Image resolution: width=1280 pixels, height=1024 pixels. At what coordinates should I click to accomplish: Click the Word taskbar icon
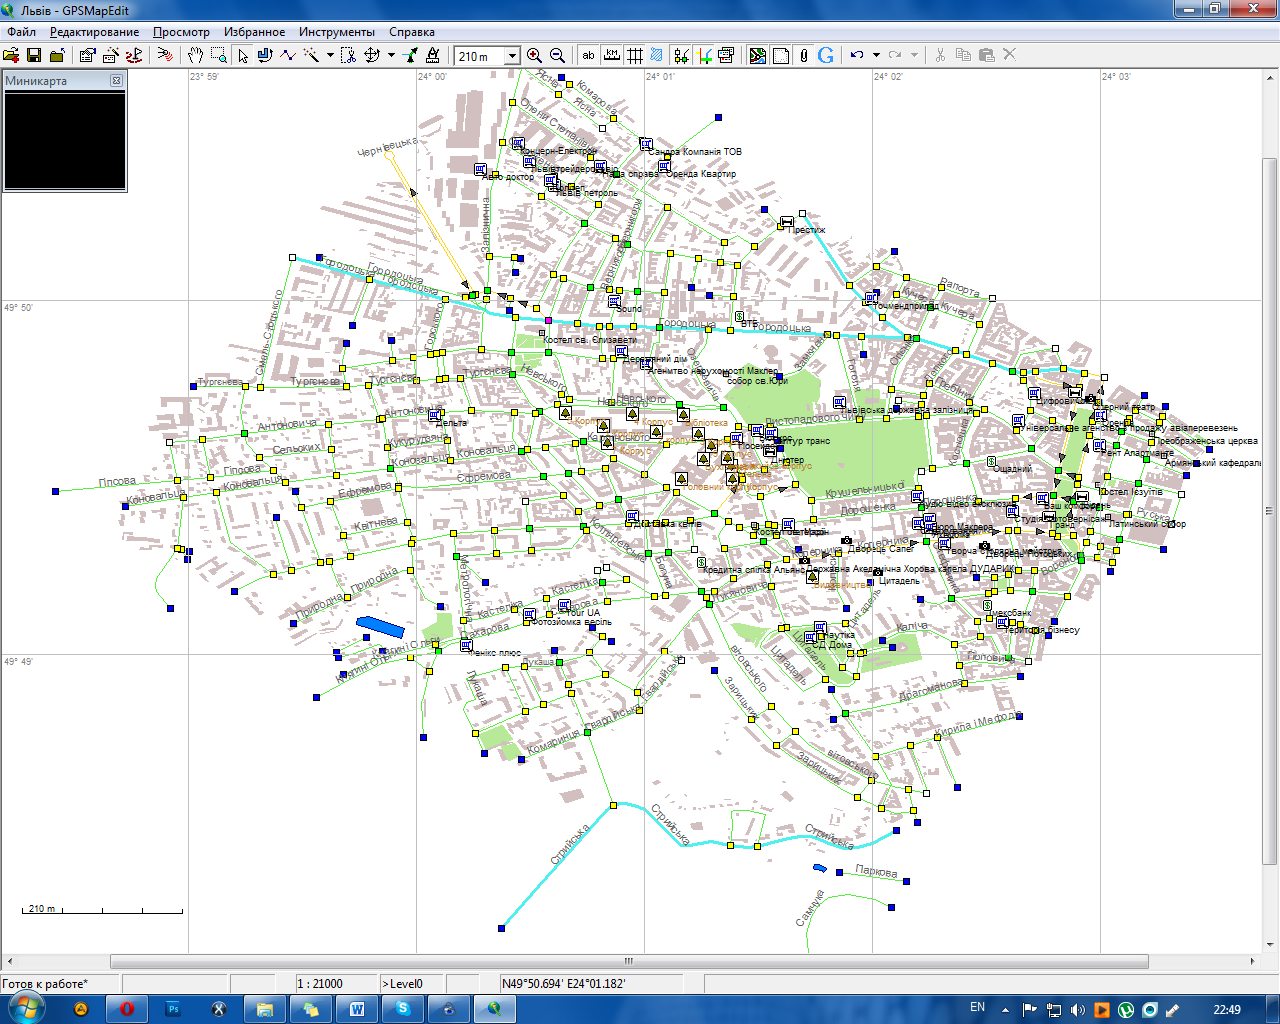[x=357, y=1009]
